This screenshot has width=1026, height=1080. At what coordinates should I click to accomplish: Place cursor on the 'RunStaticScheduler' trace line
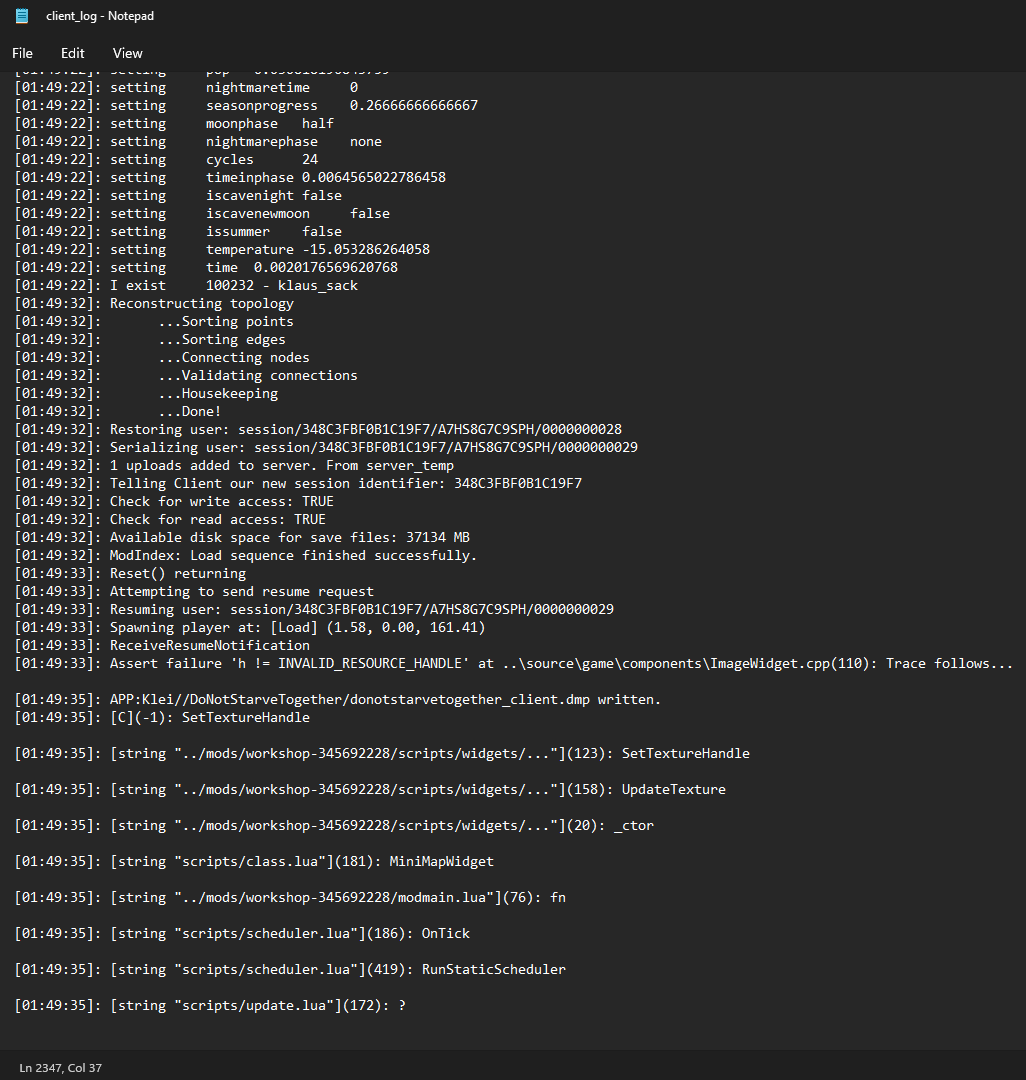(x=340, y=969)
